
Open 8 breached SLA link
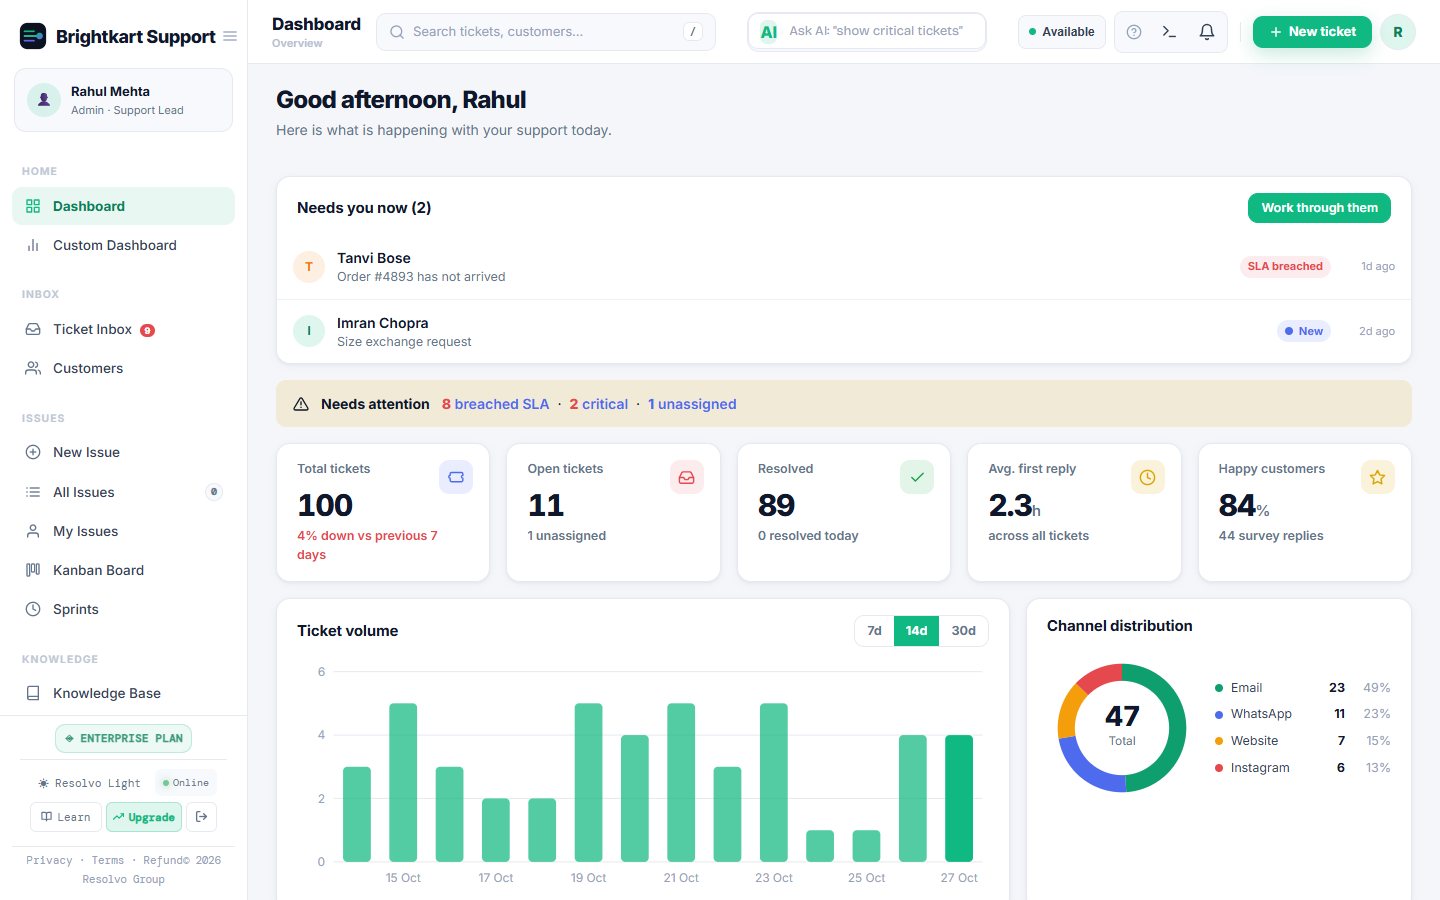click(496, 404)
